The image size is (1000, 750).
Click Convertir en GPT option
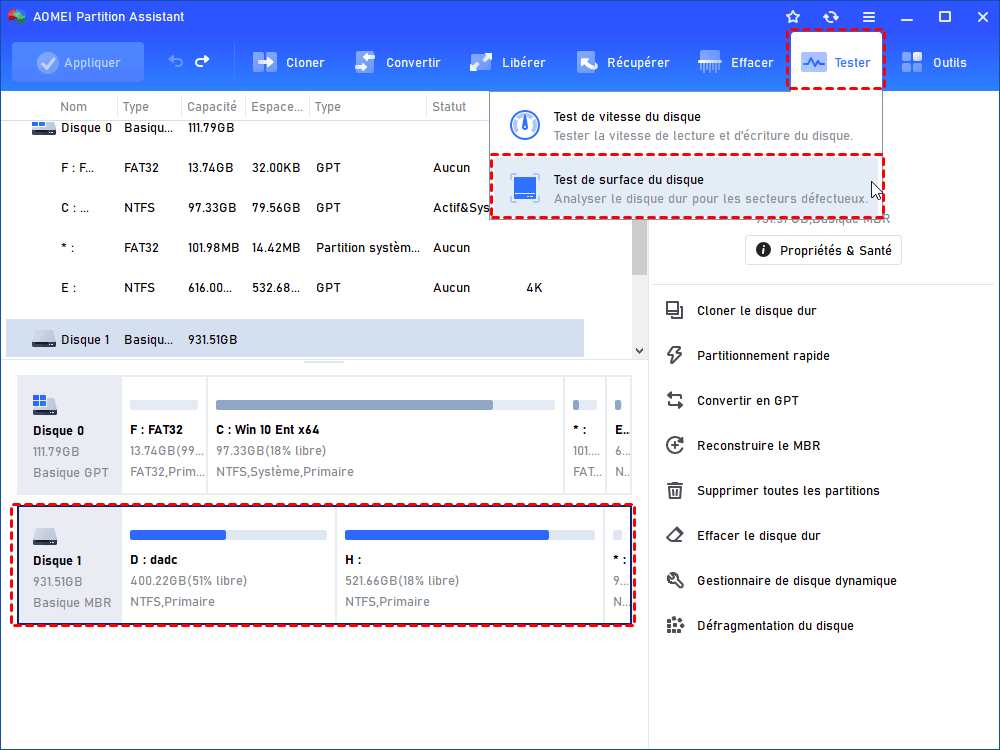(747, 401)
